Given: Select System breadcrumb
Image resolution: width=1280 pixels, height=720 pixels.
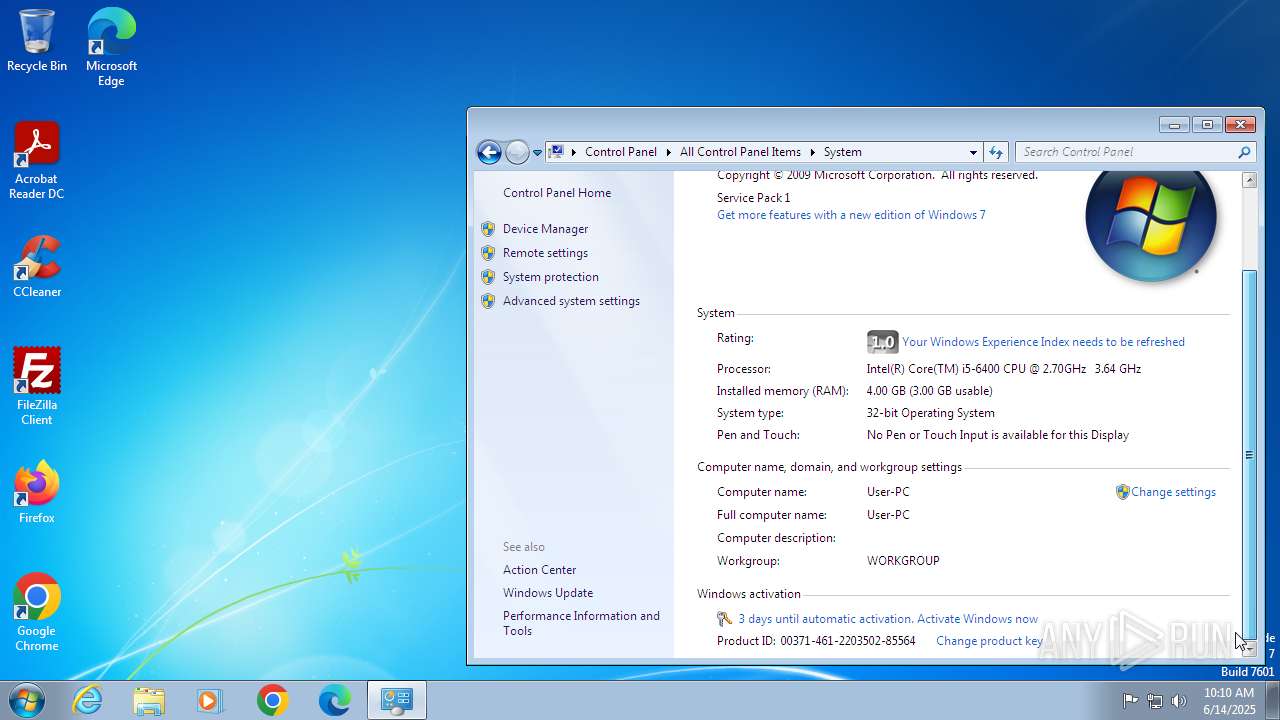Looking at the screenshot, I should tap(842, 152).
